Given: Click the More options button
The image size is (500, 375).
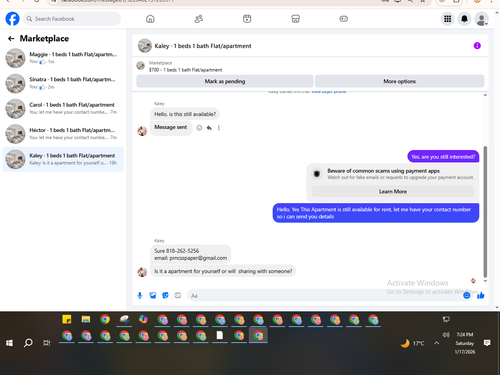Looking at the screenshot, I should coord(399,81).
